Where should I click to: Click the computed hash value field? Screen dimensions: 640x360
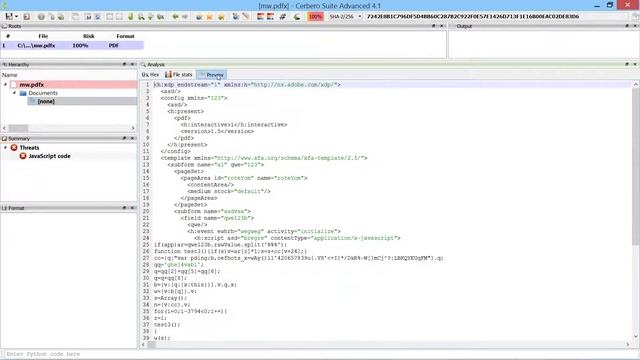(473, 17)
